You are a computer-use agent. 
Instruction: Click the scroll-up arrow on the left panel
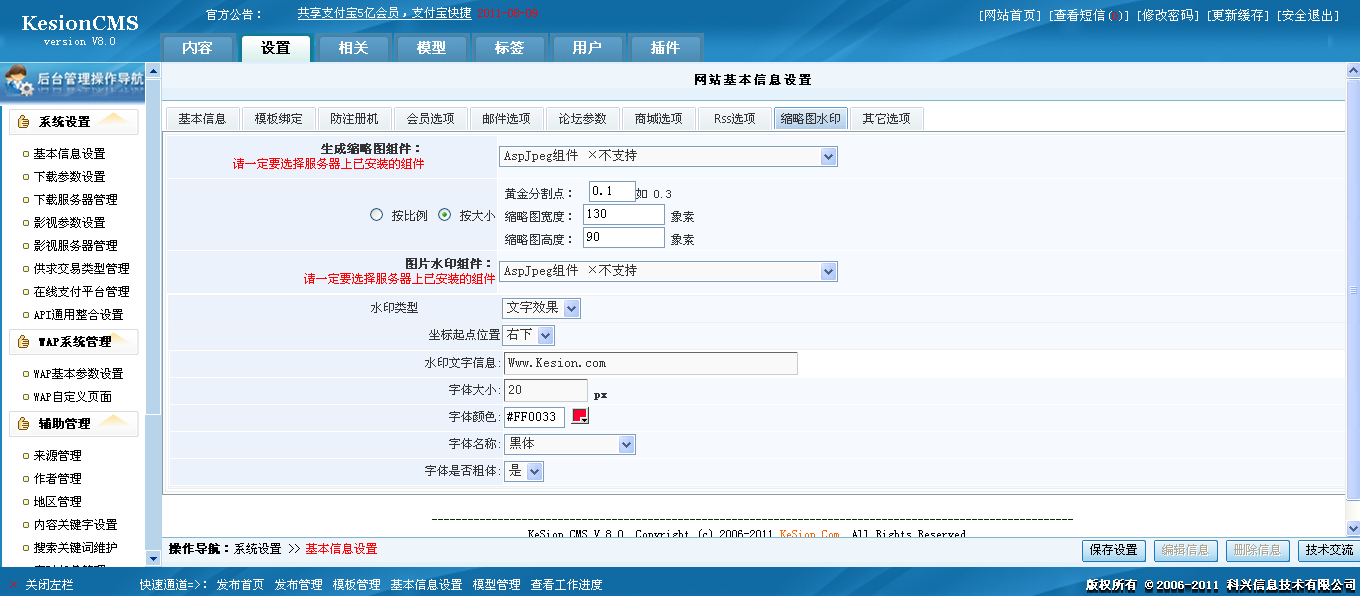tap(152, 71)
